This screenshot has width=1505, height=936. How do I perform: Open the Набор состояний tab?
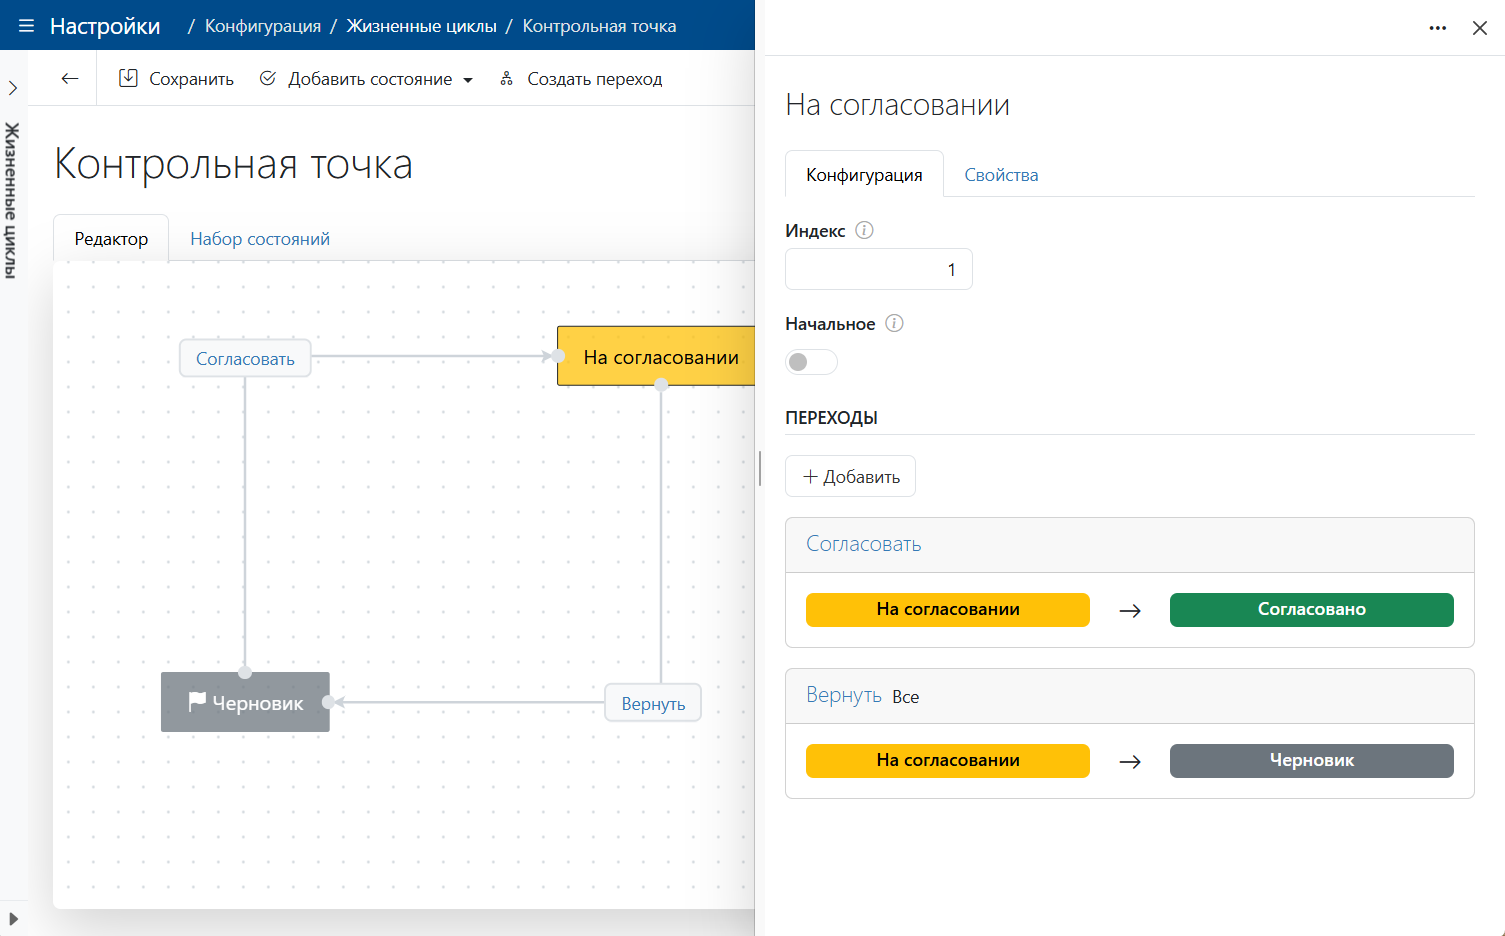tap(260, 239)
